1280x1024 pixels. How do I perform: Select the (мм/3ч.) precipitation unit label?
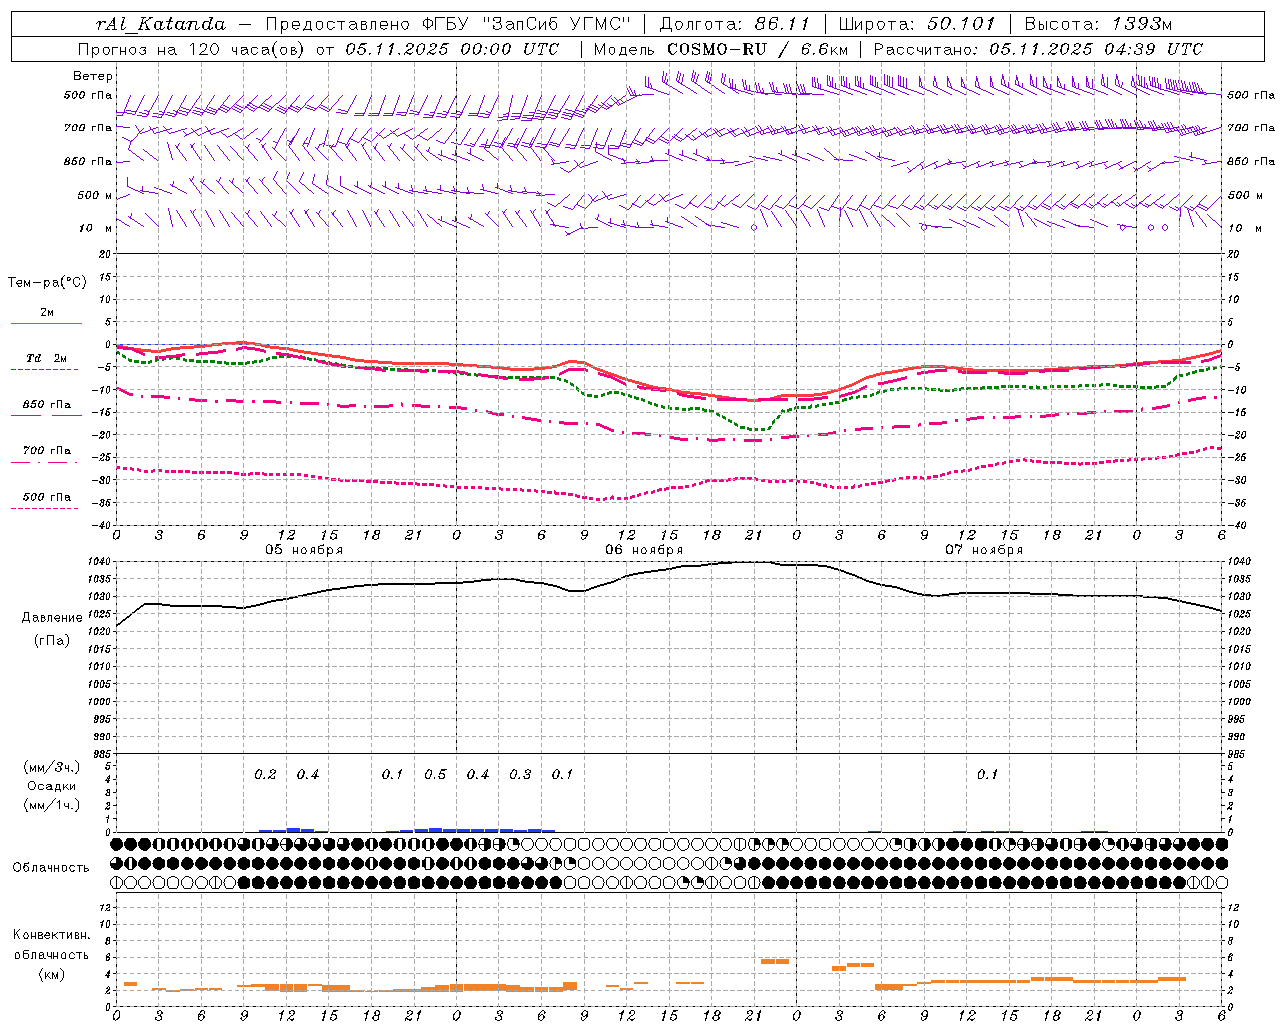(x=52, y=767)
